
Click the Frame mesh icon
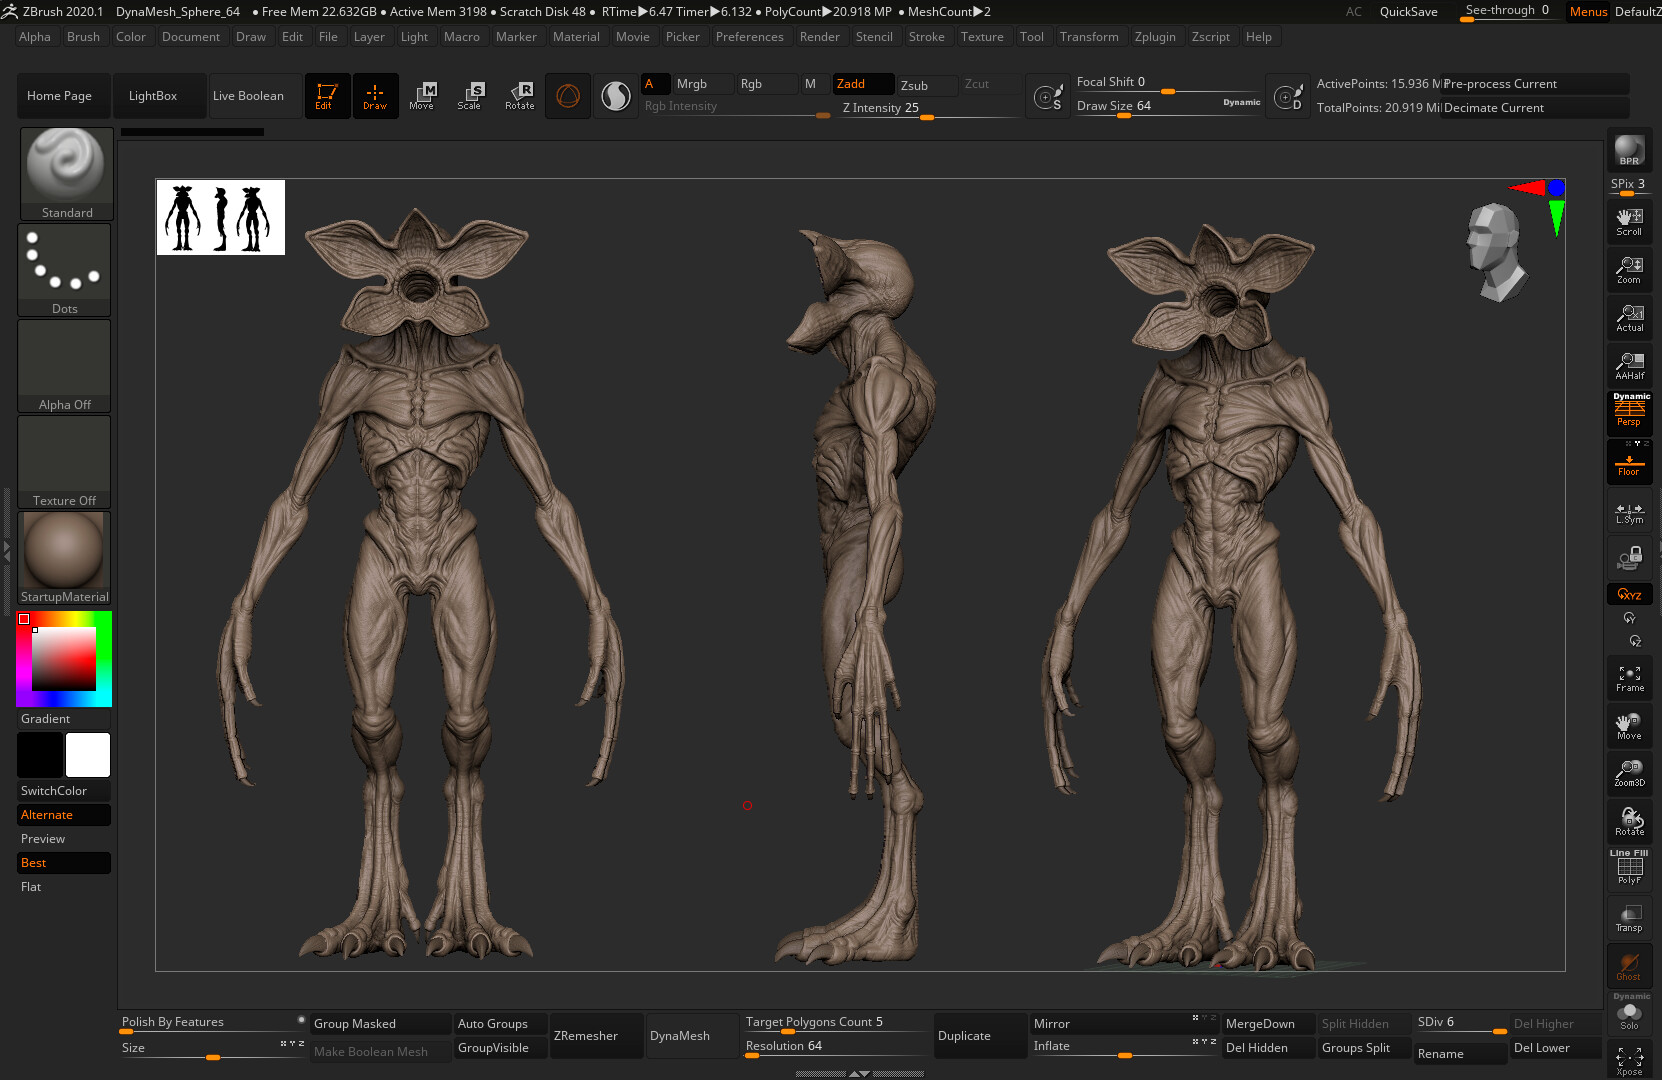tap(1629, 678)
